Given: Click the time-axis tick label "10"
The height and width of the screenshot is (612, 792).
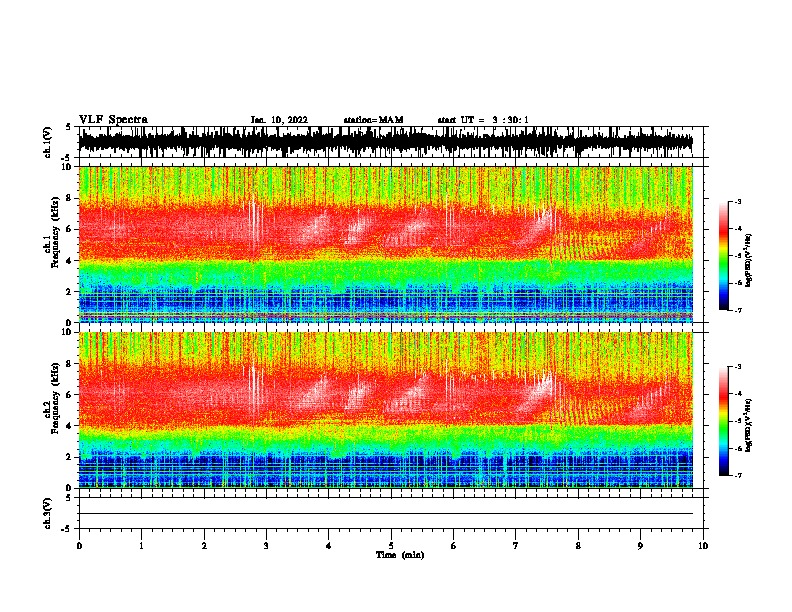Looking at the screenshot, I should click(703, 546).
